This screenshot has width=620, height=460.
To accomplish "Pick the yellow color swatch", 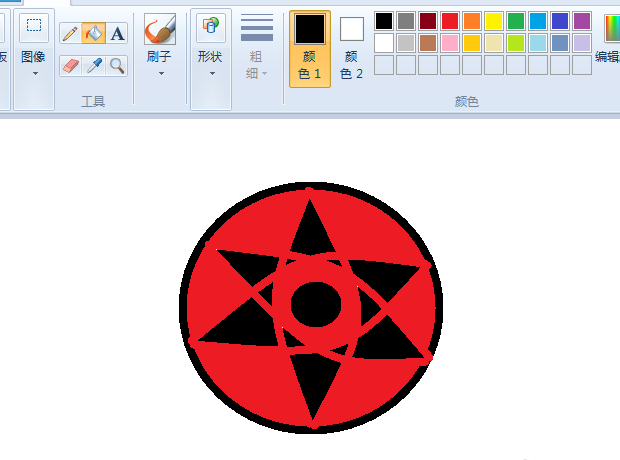I will [494, 21].
